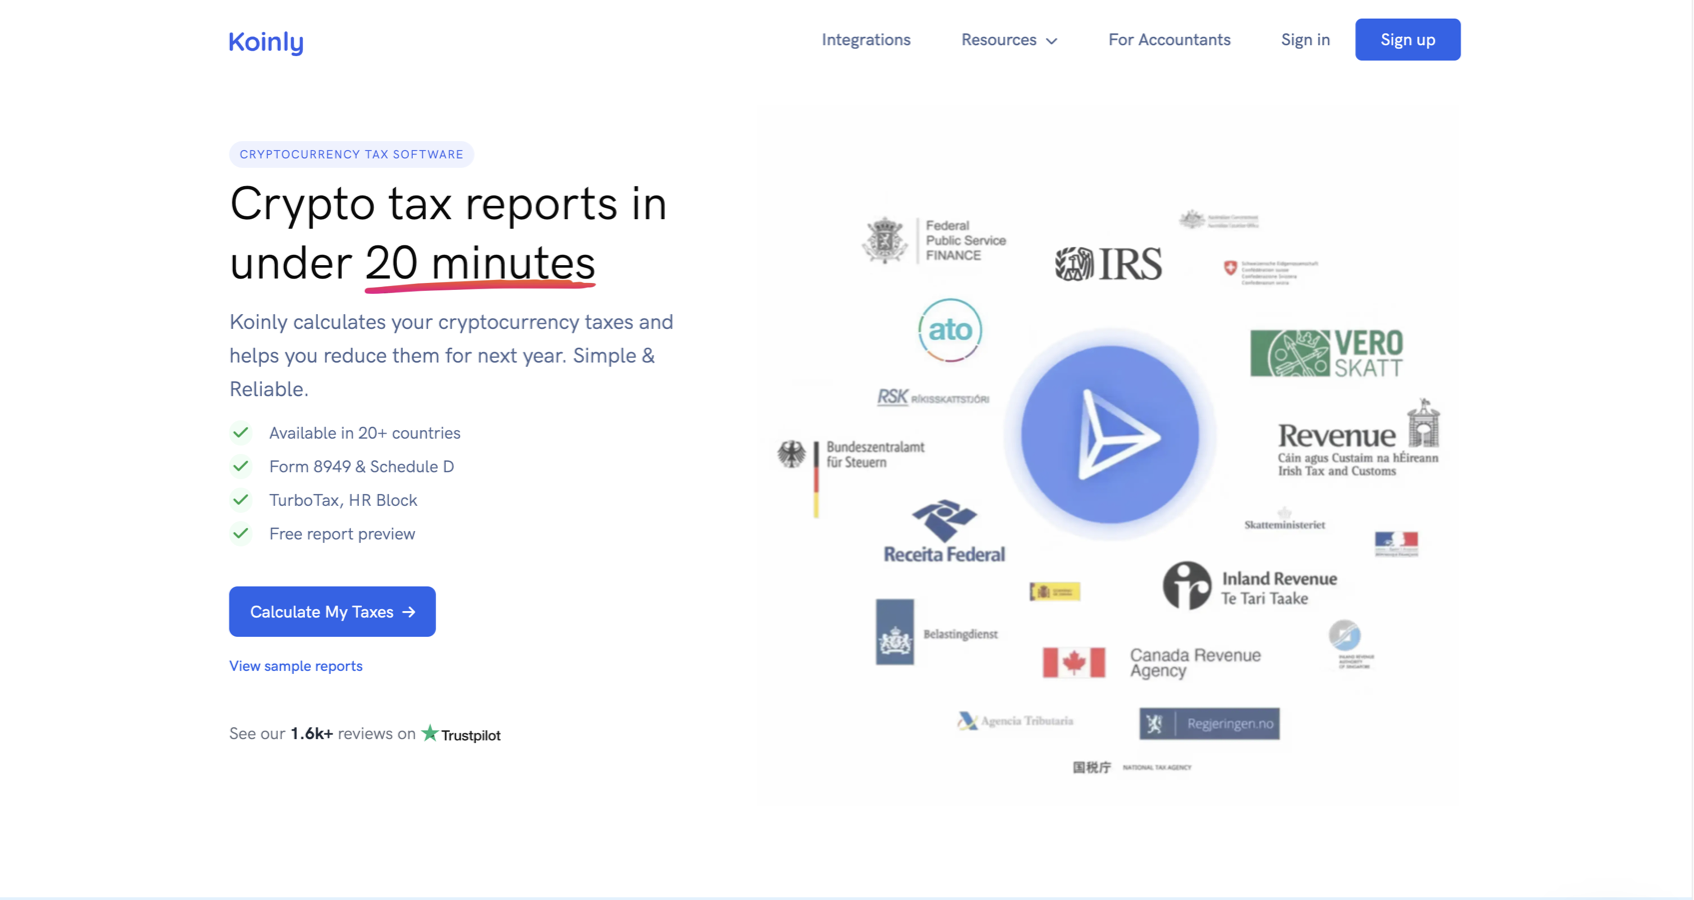Click the IRS logo
The width and height of the screenshot is (1694, 900).
click(1108, 264)
